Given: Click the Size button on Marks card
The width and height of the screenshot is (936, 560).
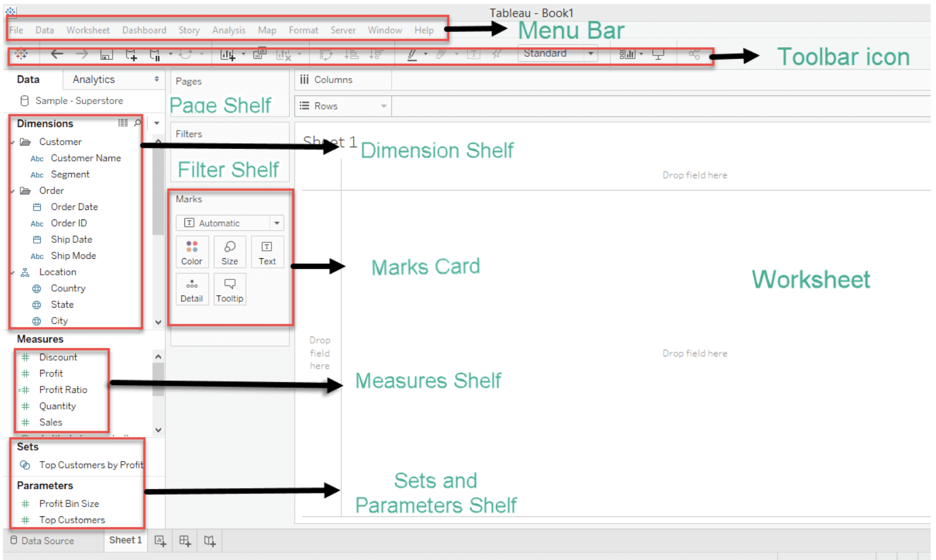Looking at the screenshot, I should (229, 252).
